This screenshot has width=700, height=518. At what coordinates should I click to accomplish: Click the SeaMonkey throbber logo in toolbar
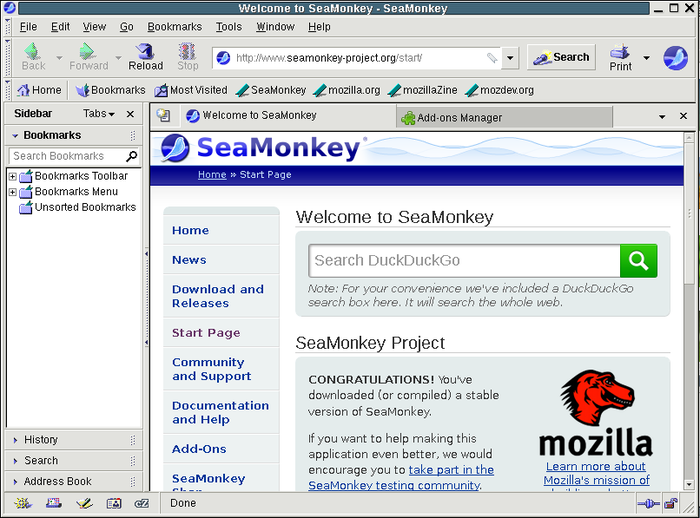point(675,58)
